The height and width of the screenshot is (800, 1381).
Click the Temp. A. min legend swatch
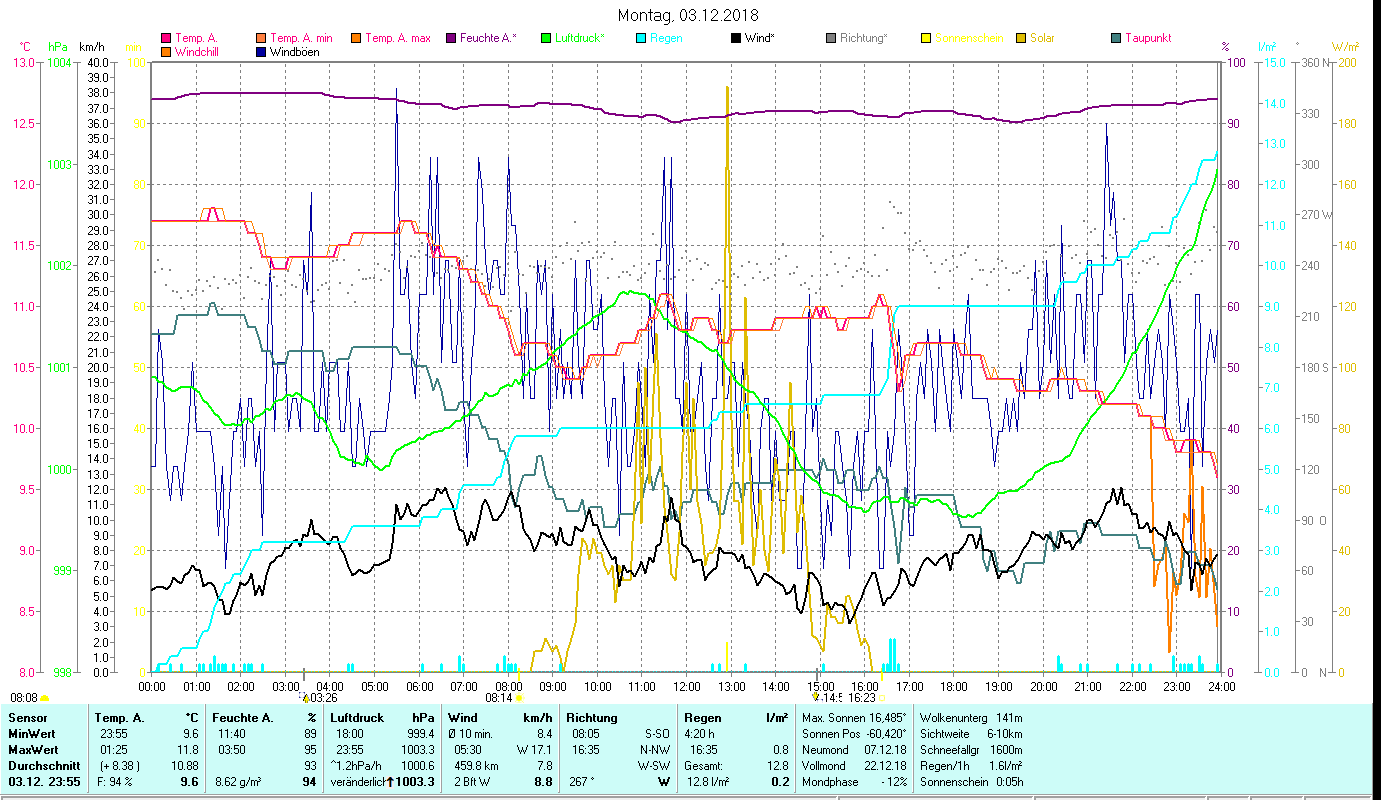coord(262,39)
